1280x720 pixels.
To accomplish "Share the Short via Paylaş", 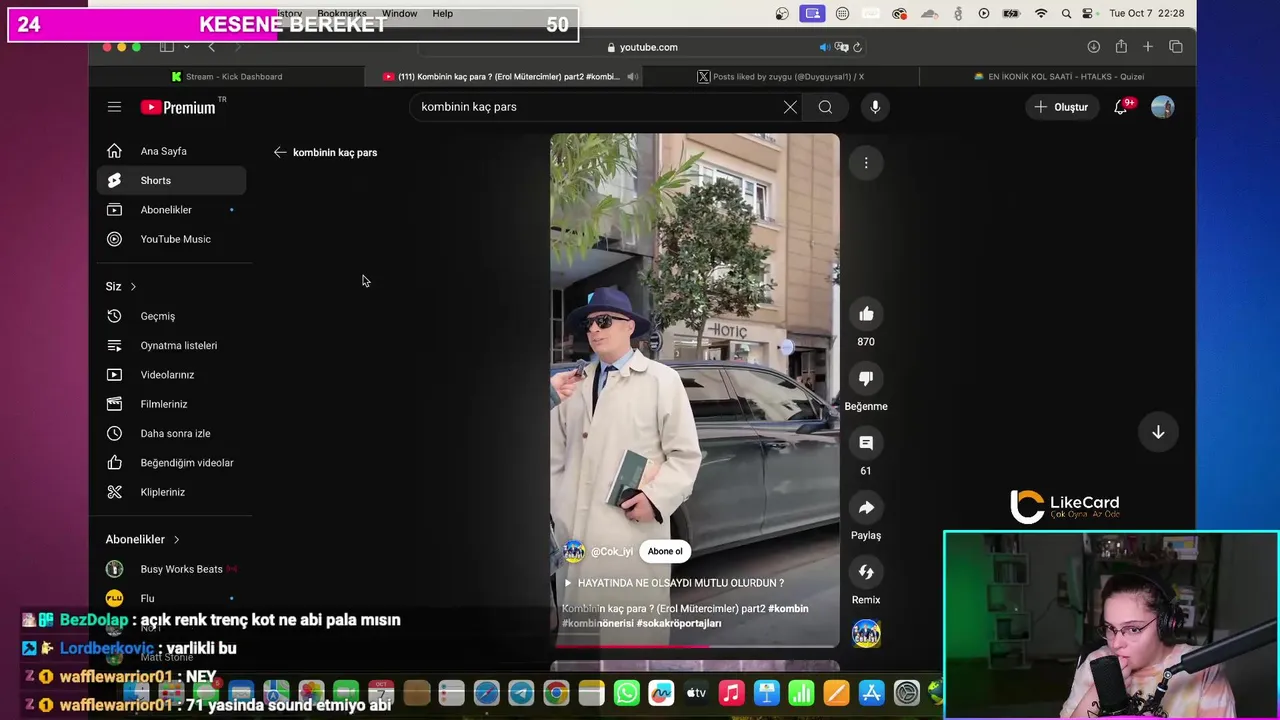I will 866,508.
